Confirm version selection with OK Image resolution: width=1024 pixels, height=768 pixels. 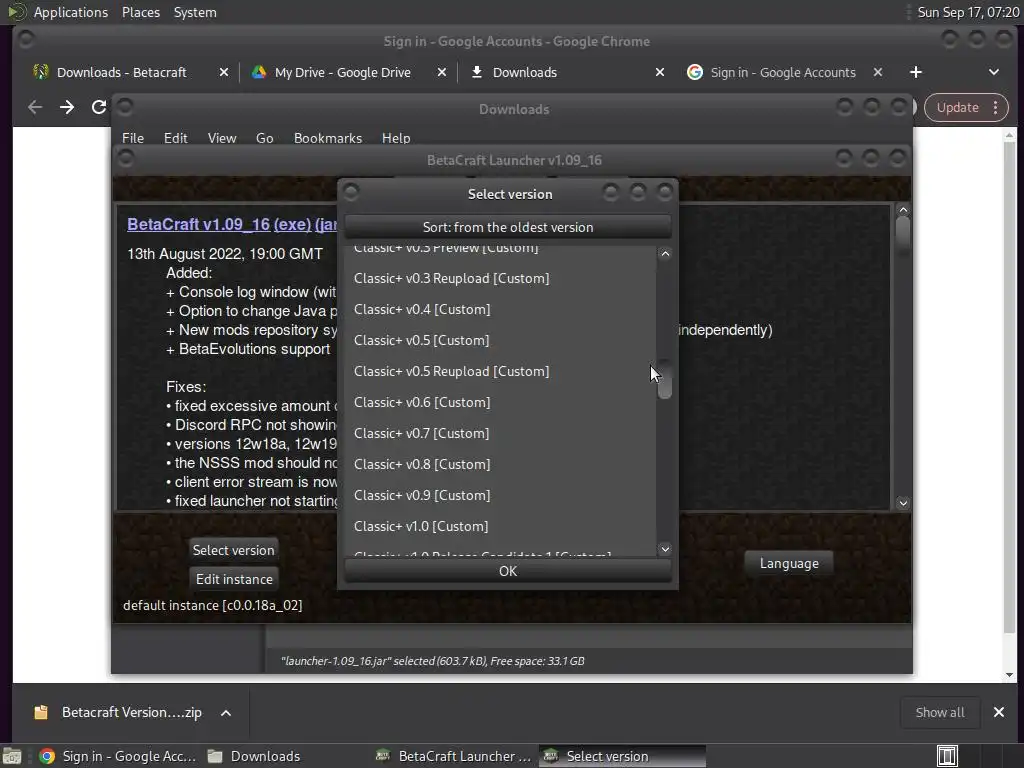[507, 571]
